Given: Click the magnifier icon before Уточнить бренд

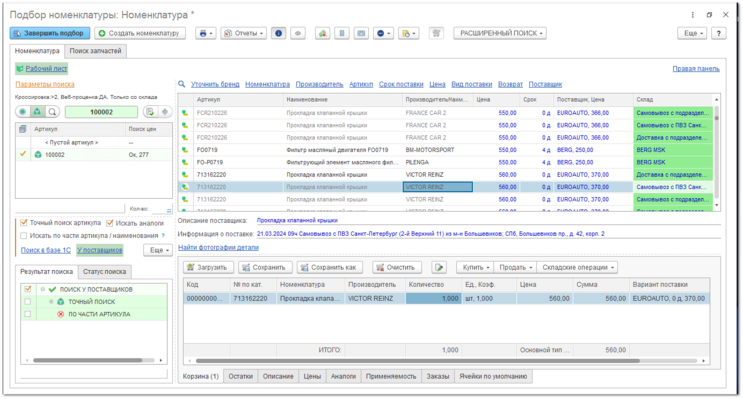Looking at the screenshot, I should coord(181,84).
